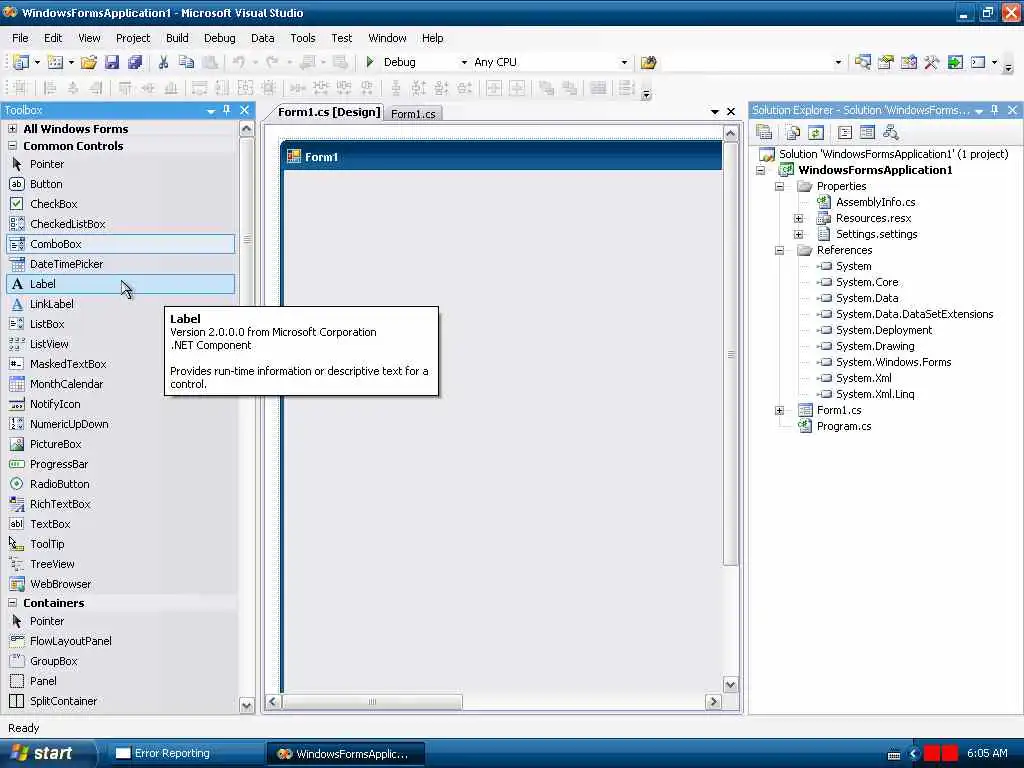
Task: Click View Designer icon in Solution Explorer
Action: click(x=867, y=133)
